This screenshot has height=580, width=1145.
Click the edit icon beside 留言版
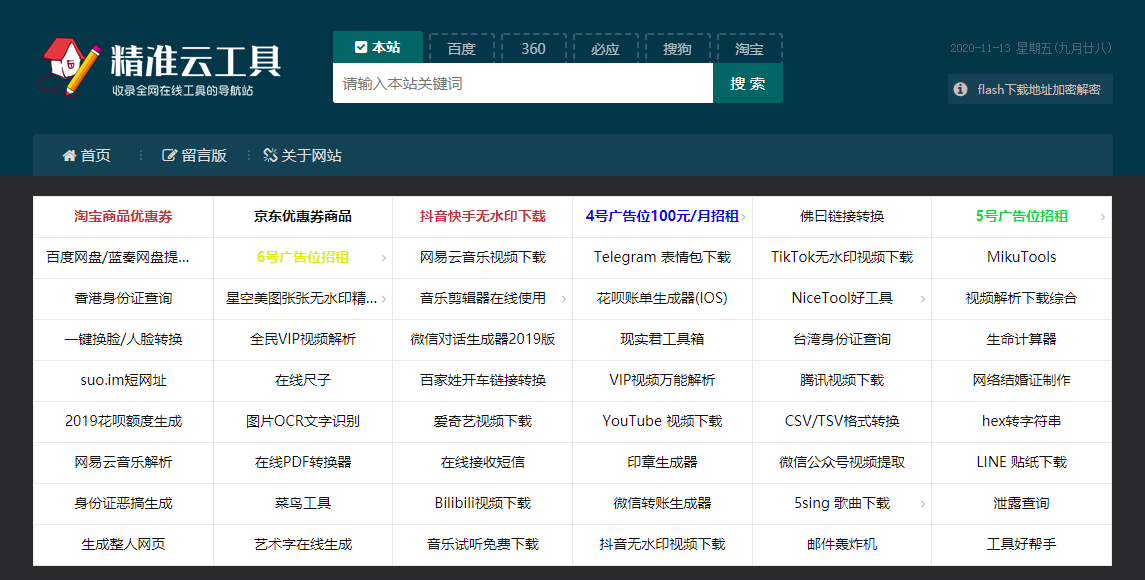tap(169, 156)
